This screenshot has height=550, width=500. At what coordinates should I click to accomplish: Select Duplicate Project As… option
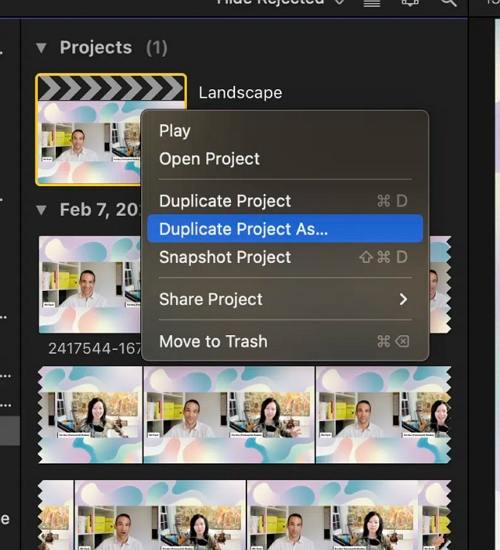285,229
